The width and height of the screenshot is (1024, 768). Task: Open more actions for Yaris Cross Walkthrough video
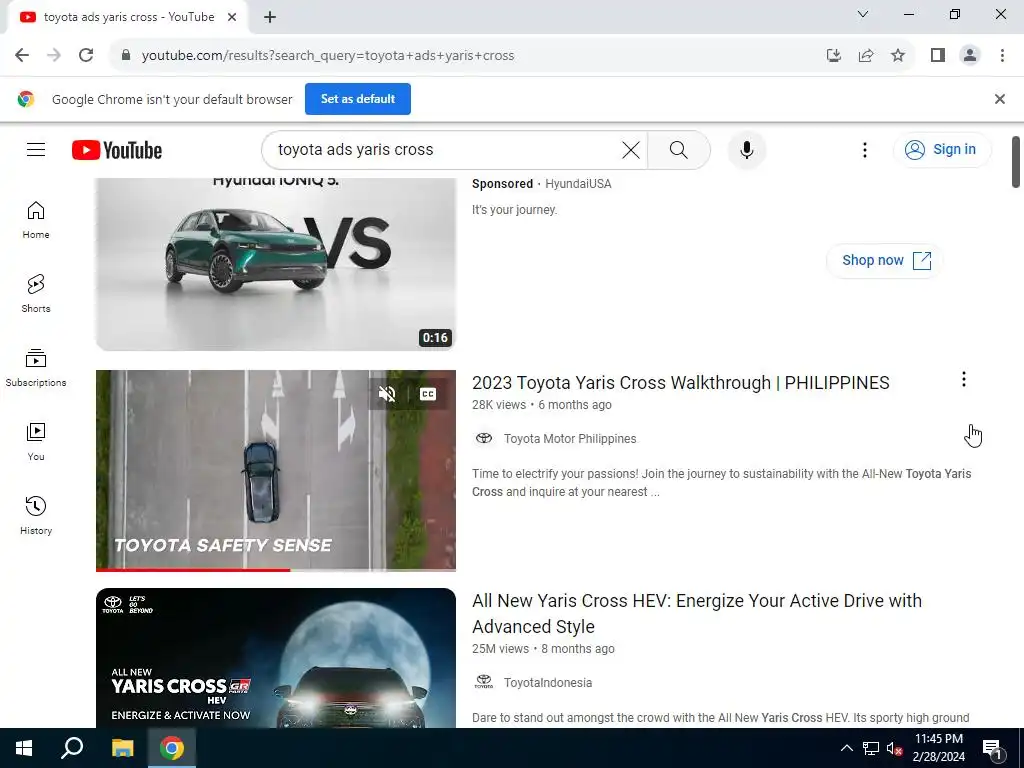click(x=963, y=379)
